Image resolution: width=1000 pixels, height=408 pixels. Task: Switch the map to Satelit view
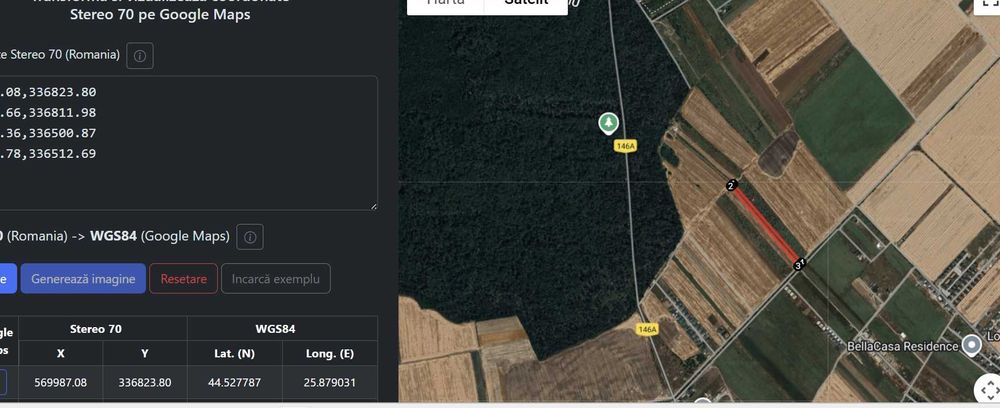point(526,3)
